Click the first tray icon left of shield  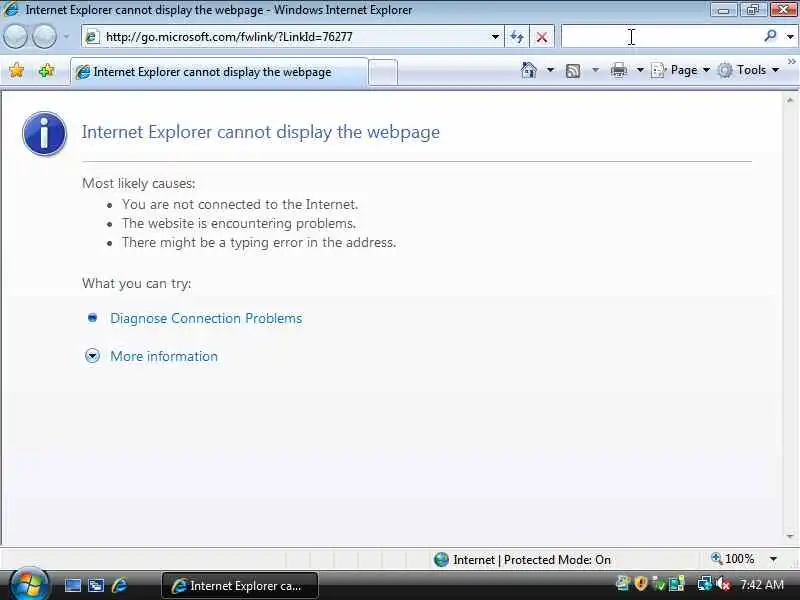coord(623,583)
